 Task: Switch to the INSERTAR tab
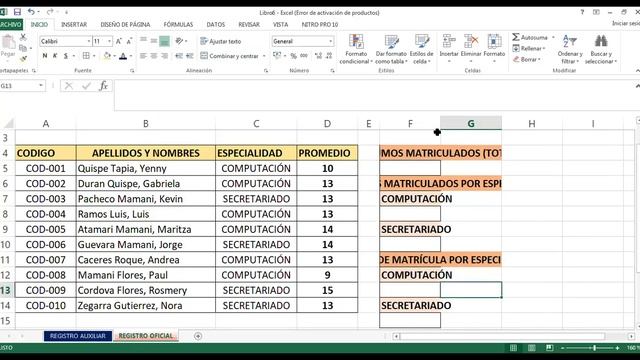tap(74, 24)
